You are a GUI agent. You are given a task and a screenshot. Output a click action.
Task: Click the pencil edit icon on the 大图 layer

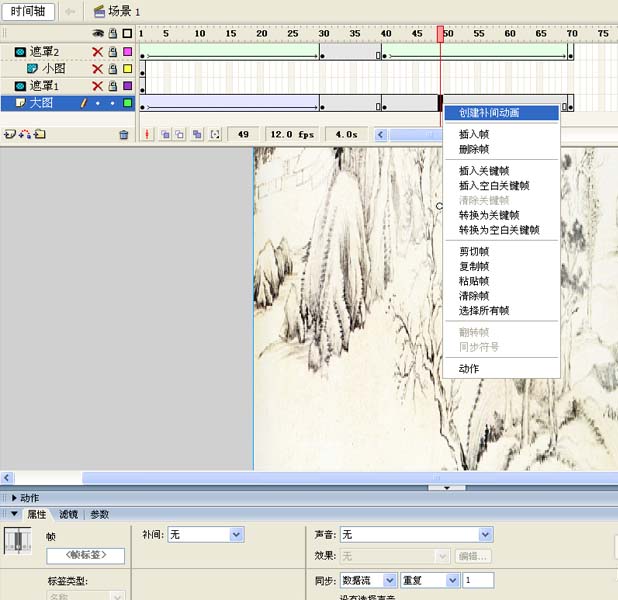[x=83, y=103]
